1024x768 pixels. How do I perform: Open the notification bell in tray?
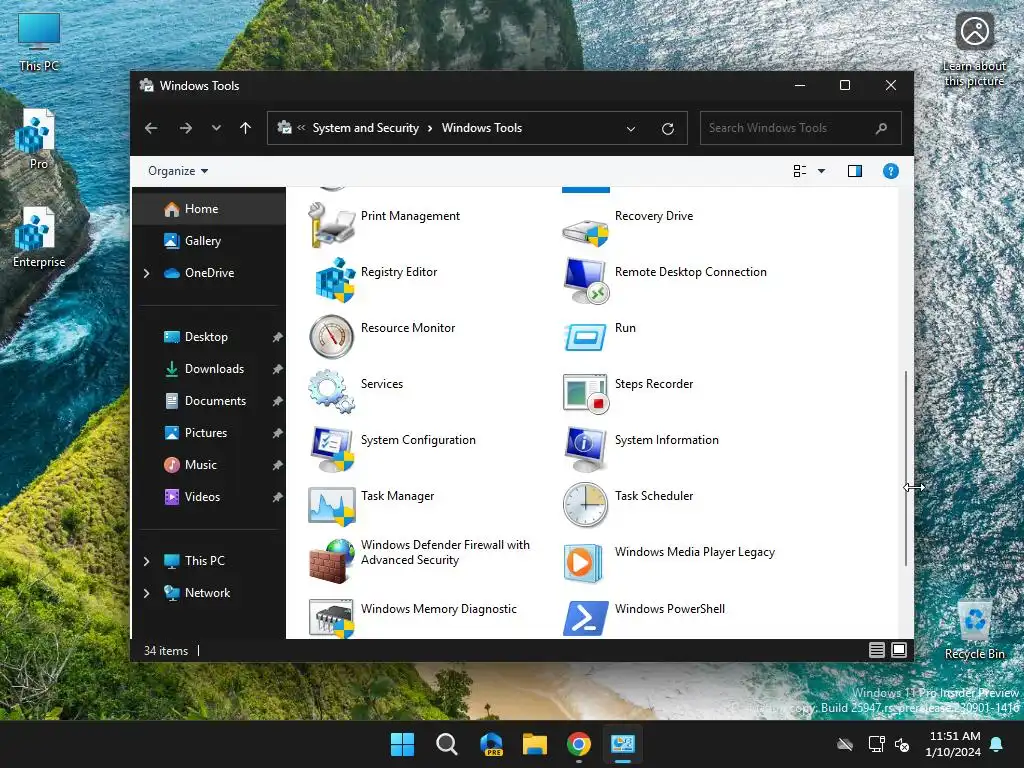997,744
